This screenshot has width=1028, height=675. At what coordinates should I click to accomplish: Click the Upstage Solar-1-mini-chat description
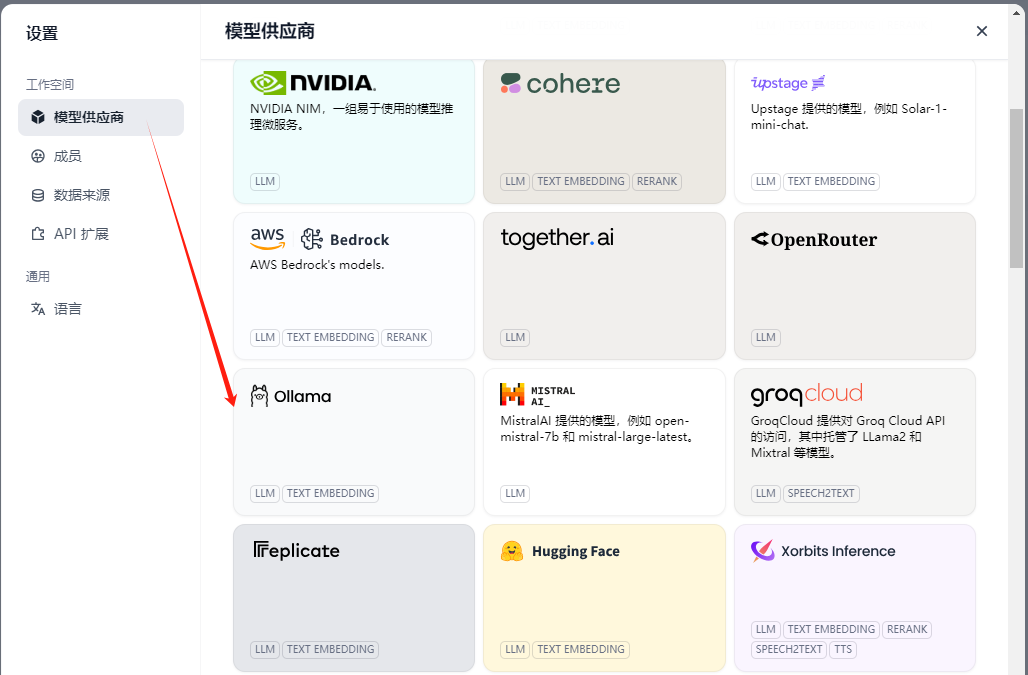click(848, 117)
